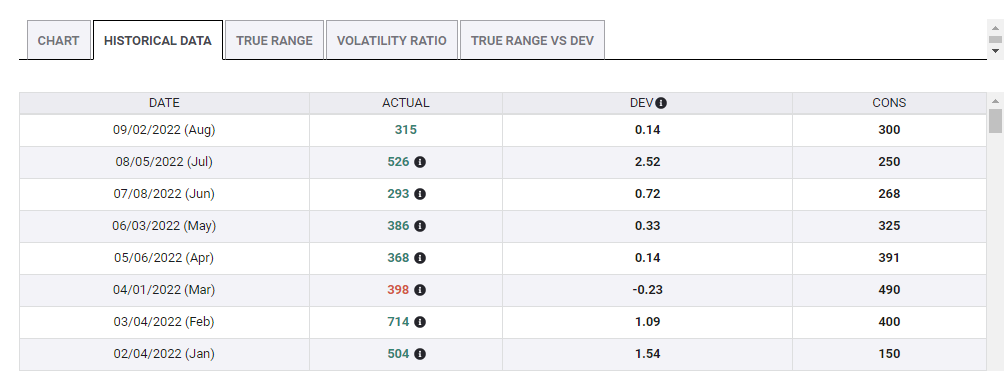1006x371 pixels.
Task: Click the info icon next to DEV header
Action: pos(661,103)
